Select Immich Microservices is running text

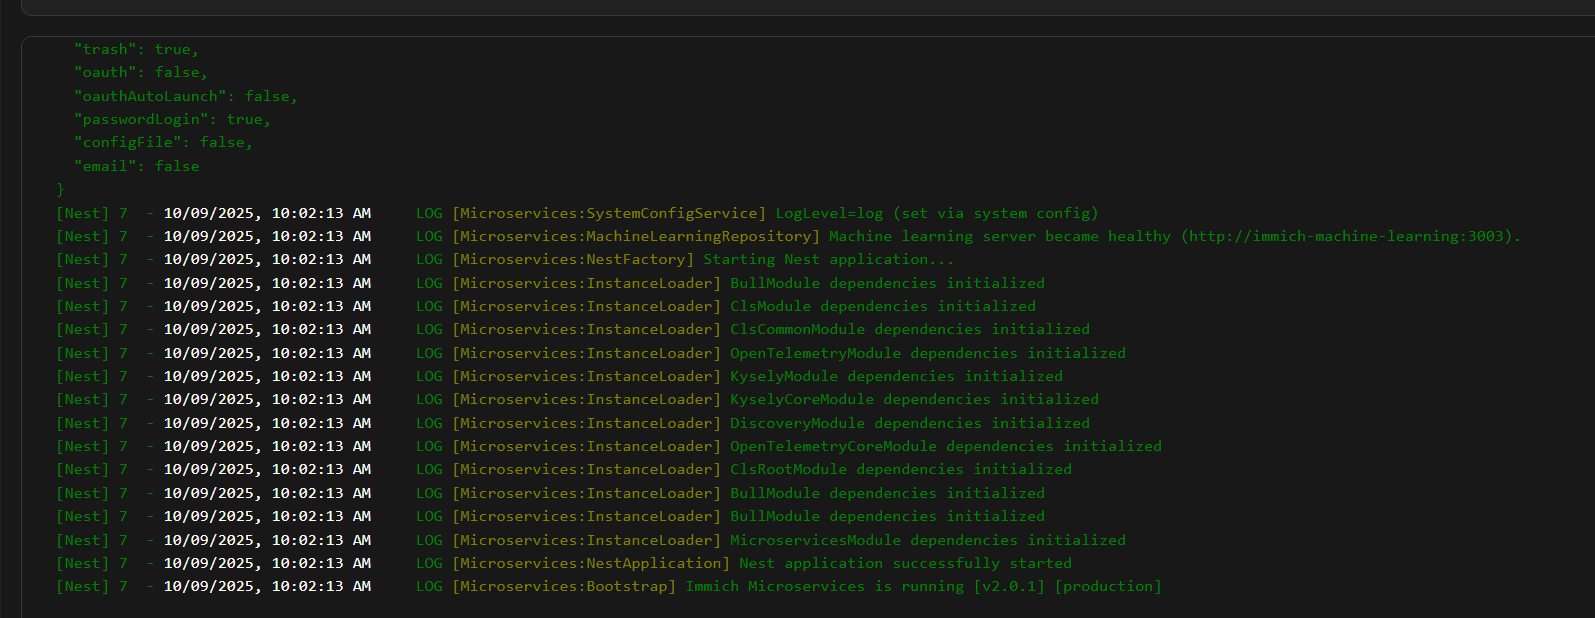click(825, 586)
